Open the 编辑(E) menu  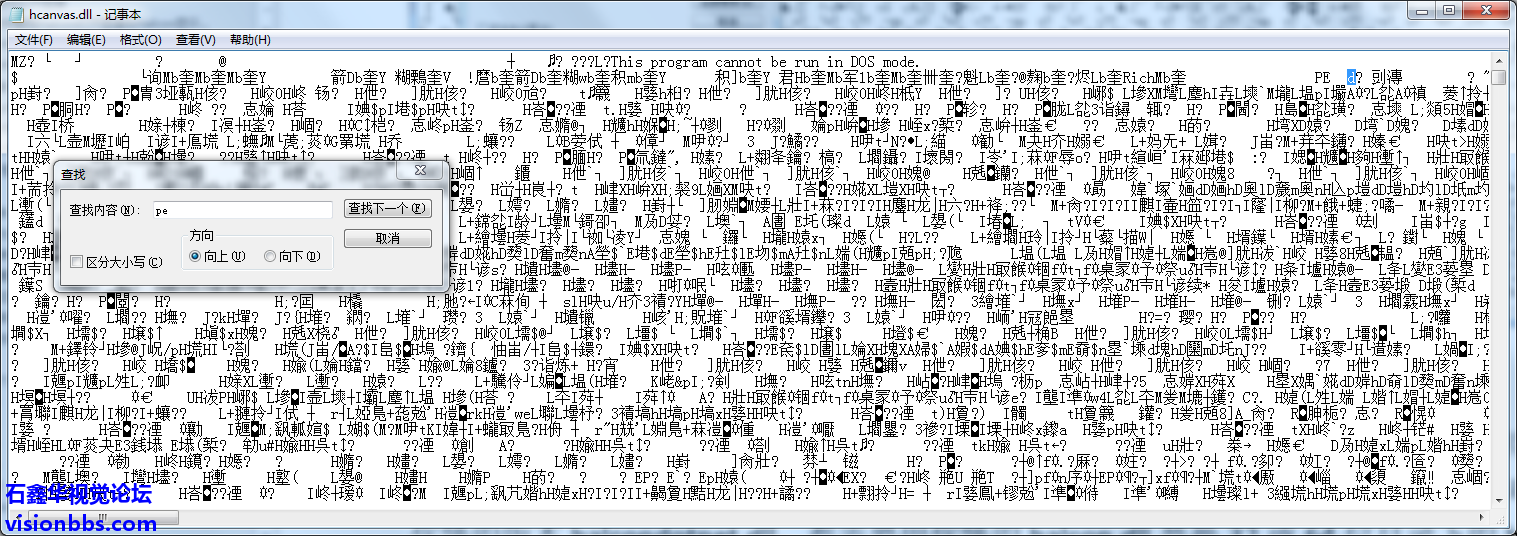click(86, 40)
